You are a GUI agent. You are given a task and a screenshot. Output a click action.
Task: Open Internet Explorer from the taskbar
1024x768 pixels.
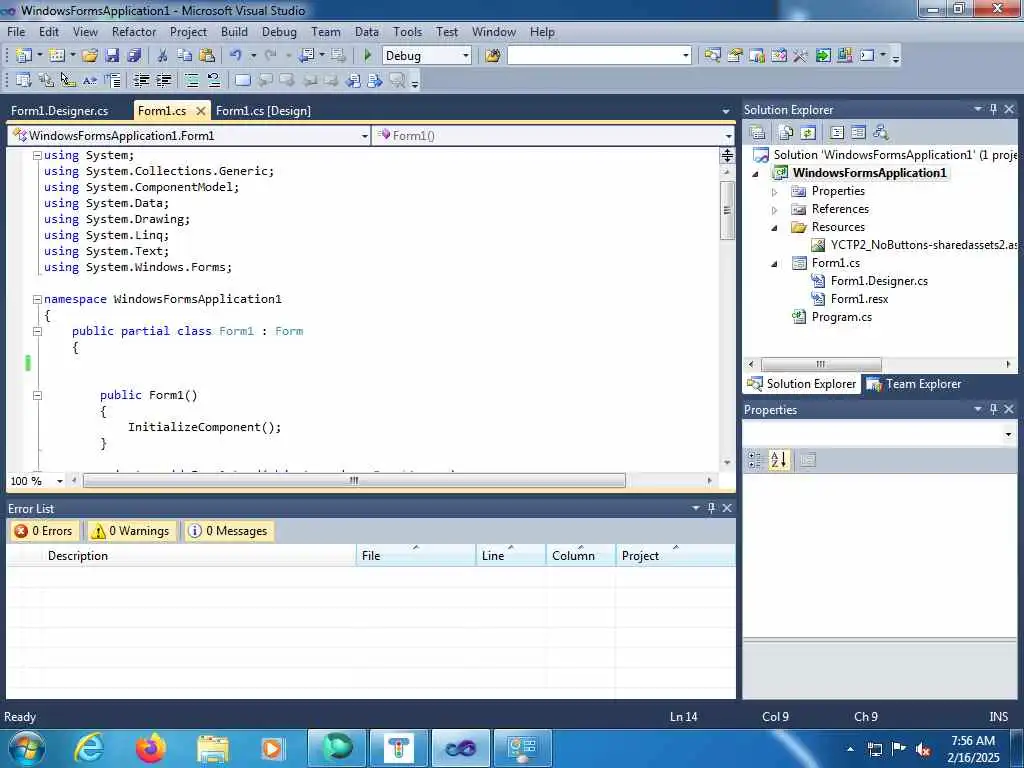pos(89,748)
